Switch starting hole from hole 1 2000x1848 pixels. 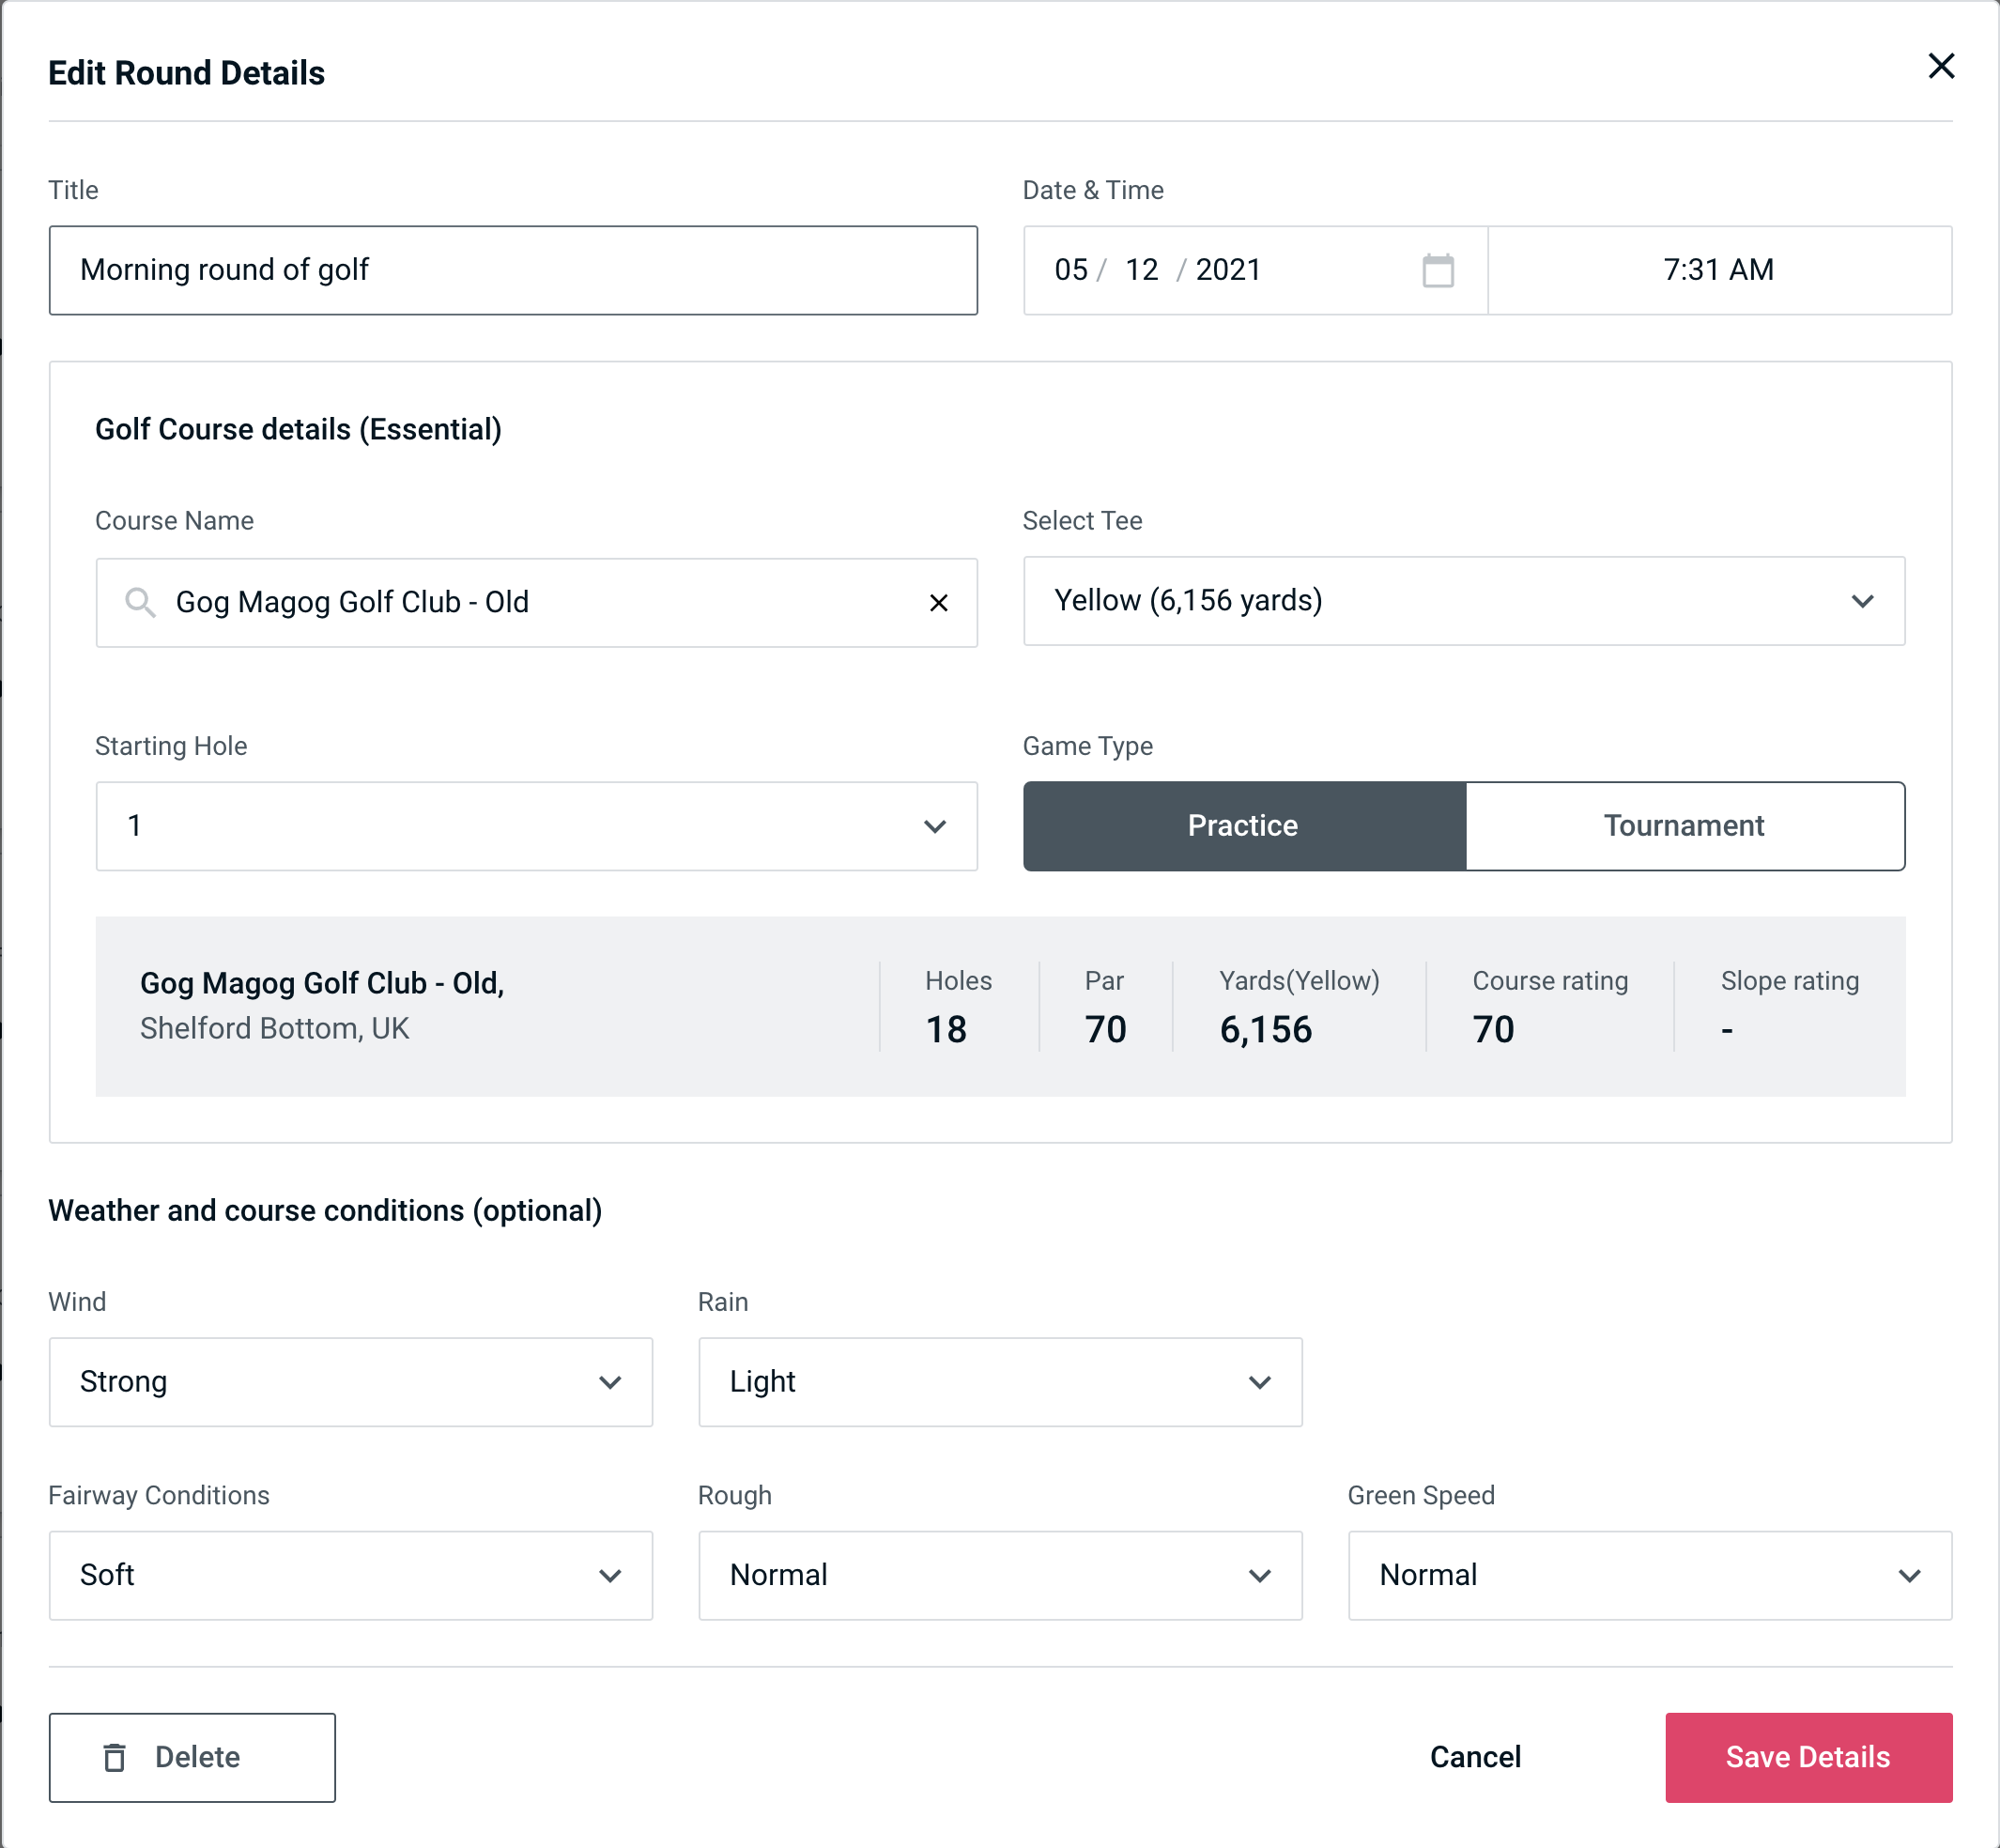tap(535, 825)
